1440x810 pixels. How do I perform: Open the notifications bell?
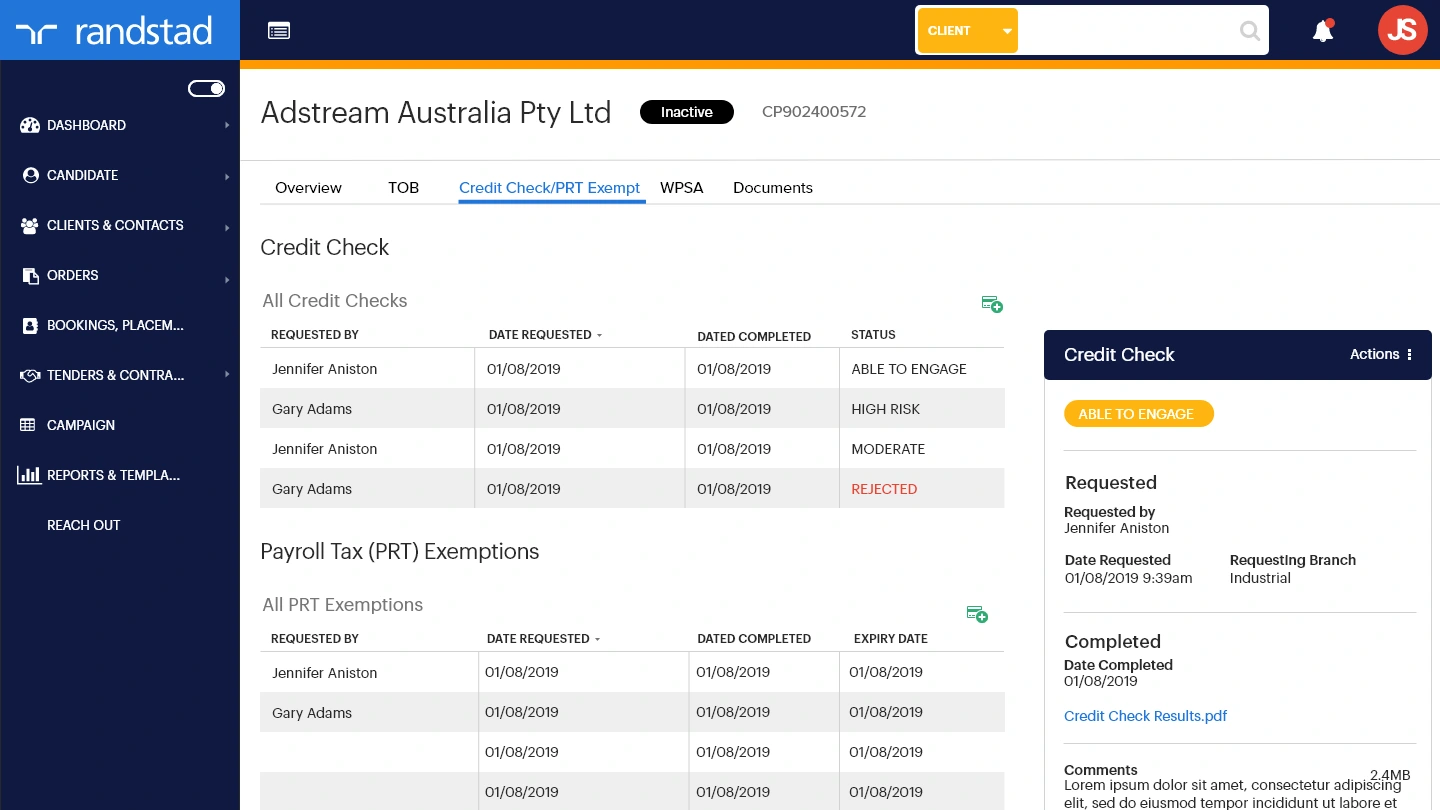pos(1323,30)
